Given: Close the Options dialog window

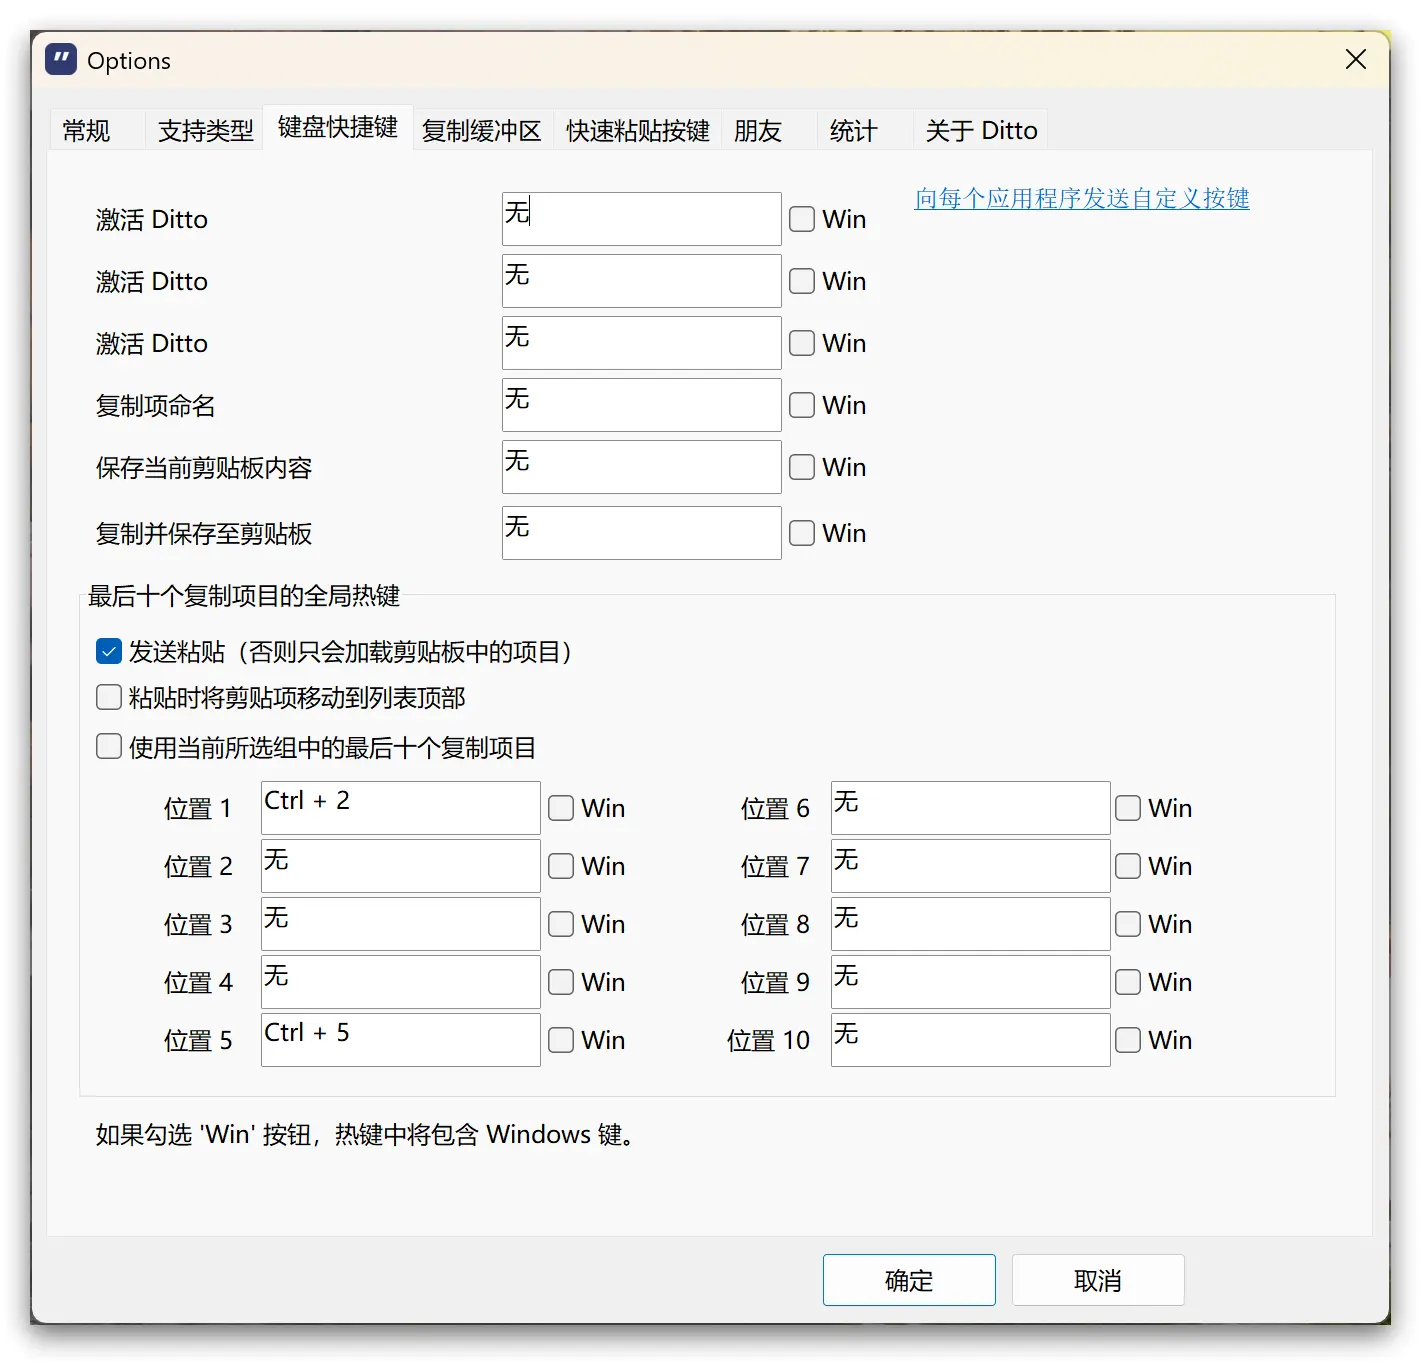Looking at the screenshot, I should point(1355,60).
